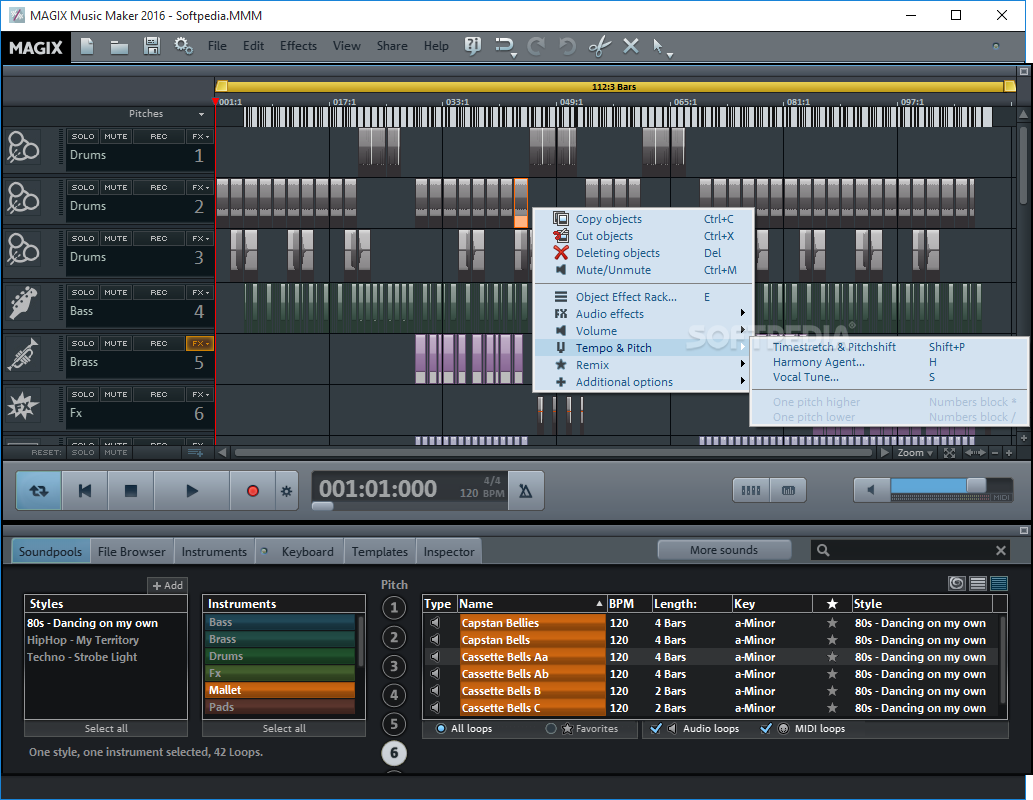The image size is (1033, 800).
Task: Click the metronome icon
Action: (525, 491)
